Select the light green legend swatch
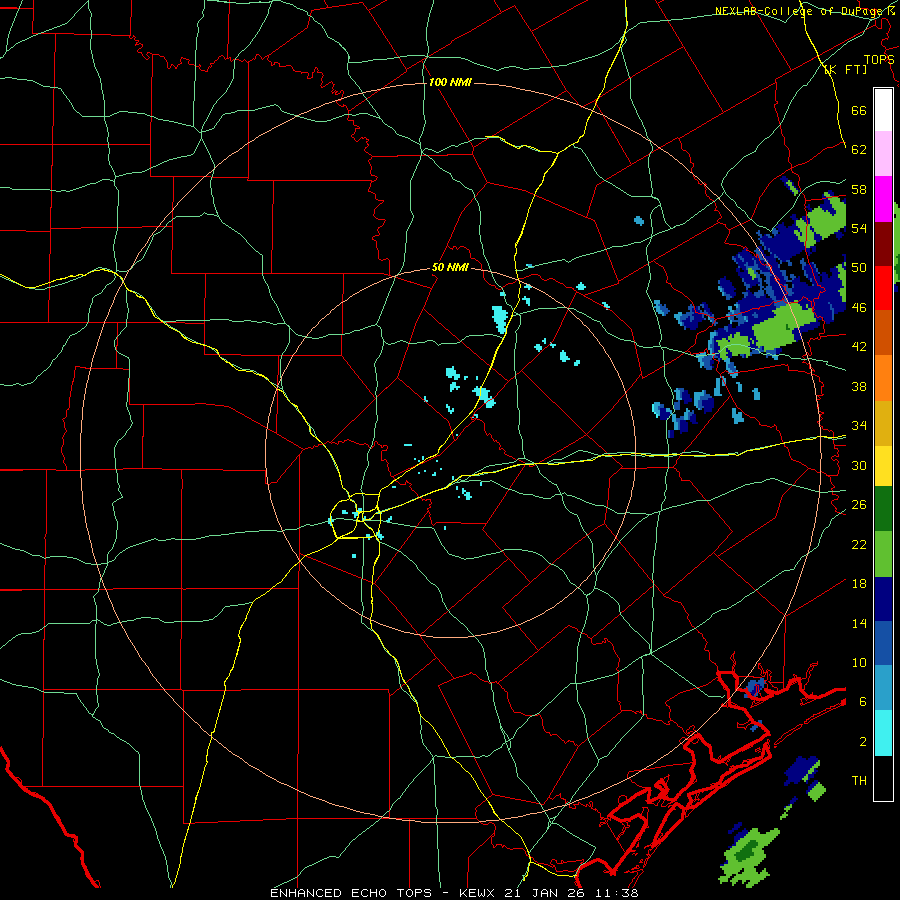The height and width of the screenshot is (900, 900). (883, 554)
